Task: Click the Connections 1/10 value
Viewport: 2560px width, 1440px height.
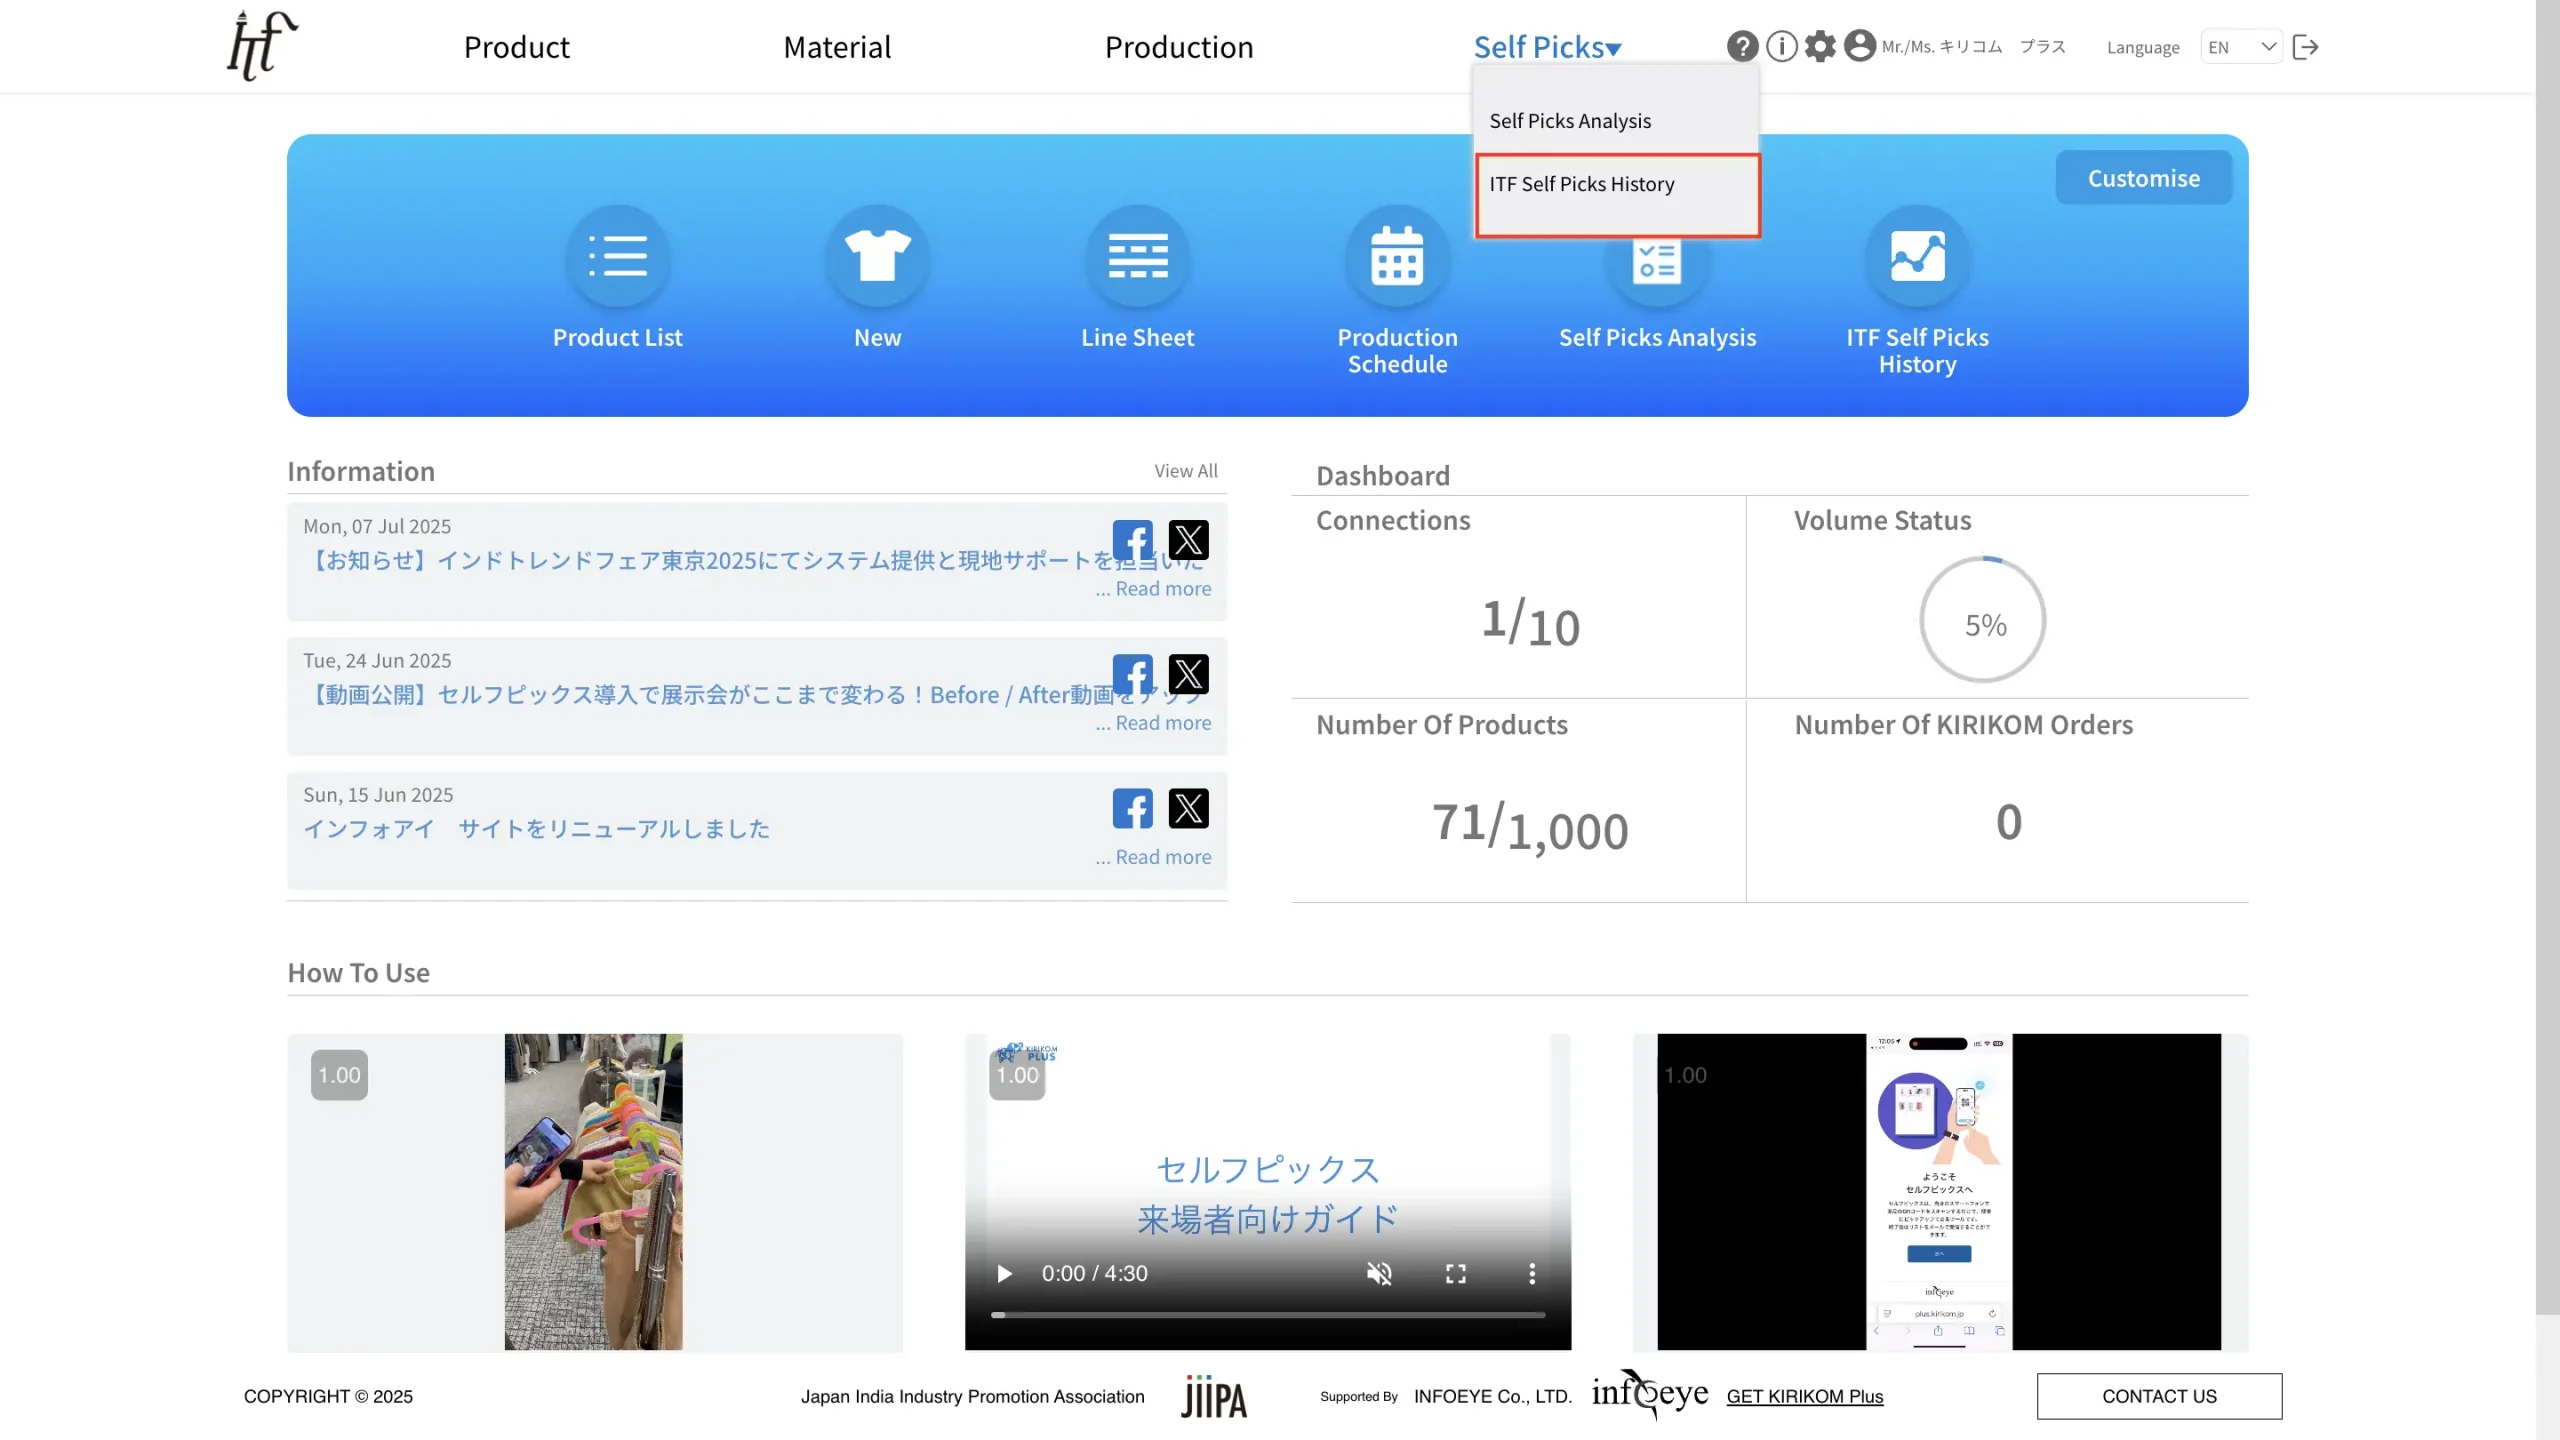Action: (1530, 623)
